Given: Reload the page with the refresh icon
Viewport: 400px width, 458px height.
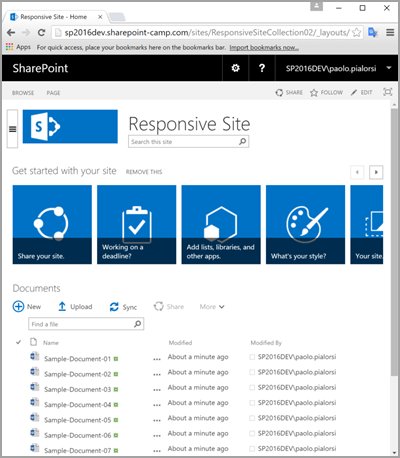Looking at the screenshot, I should coord(41,32).
